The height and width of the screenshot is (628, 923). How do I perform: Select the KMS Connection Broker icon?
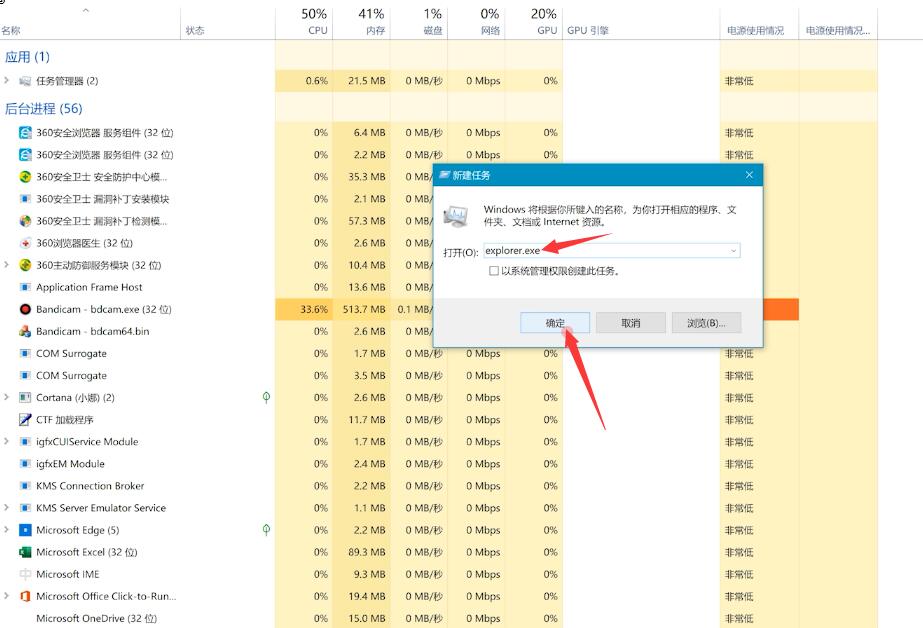pos(25,486)
